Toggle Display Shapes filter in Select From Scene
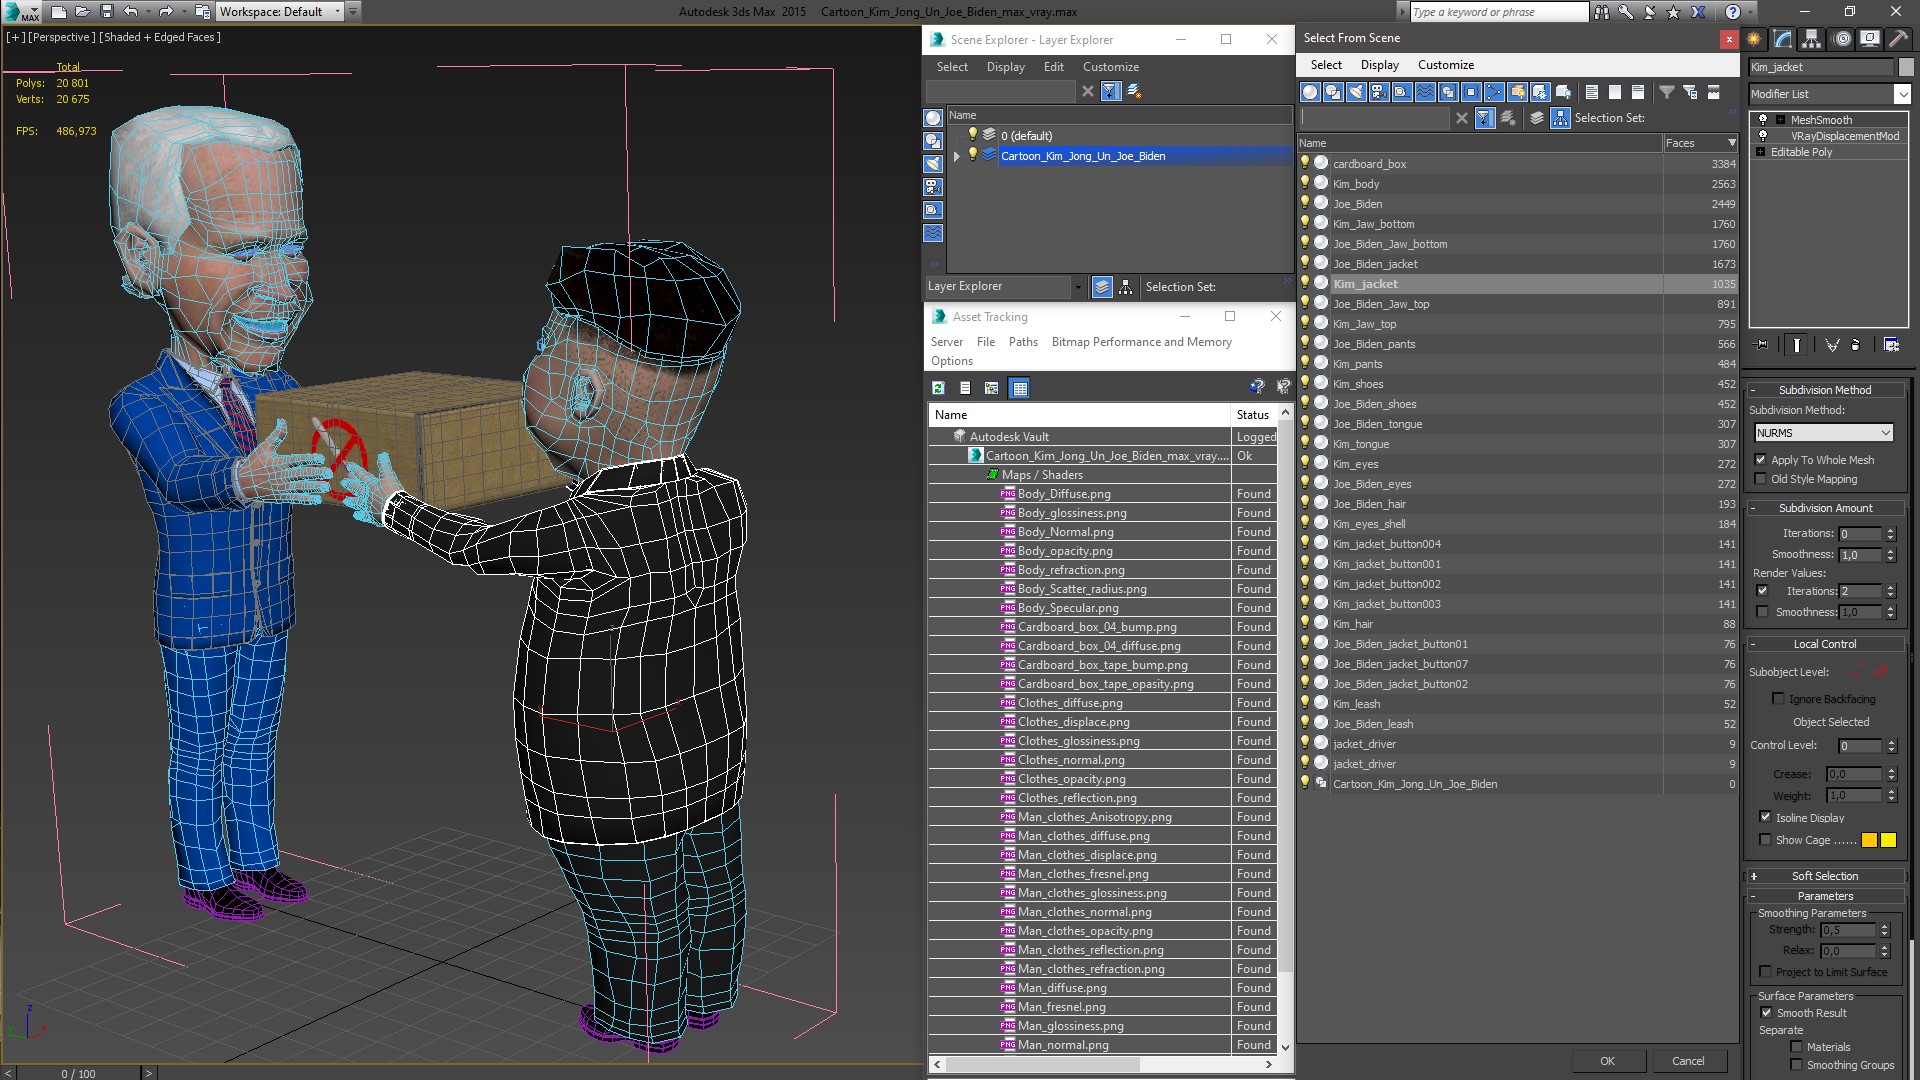 pyautogui.click(x=1333, y=92)
